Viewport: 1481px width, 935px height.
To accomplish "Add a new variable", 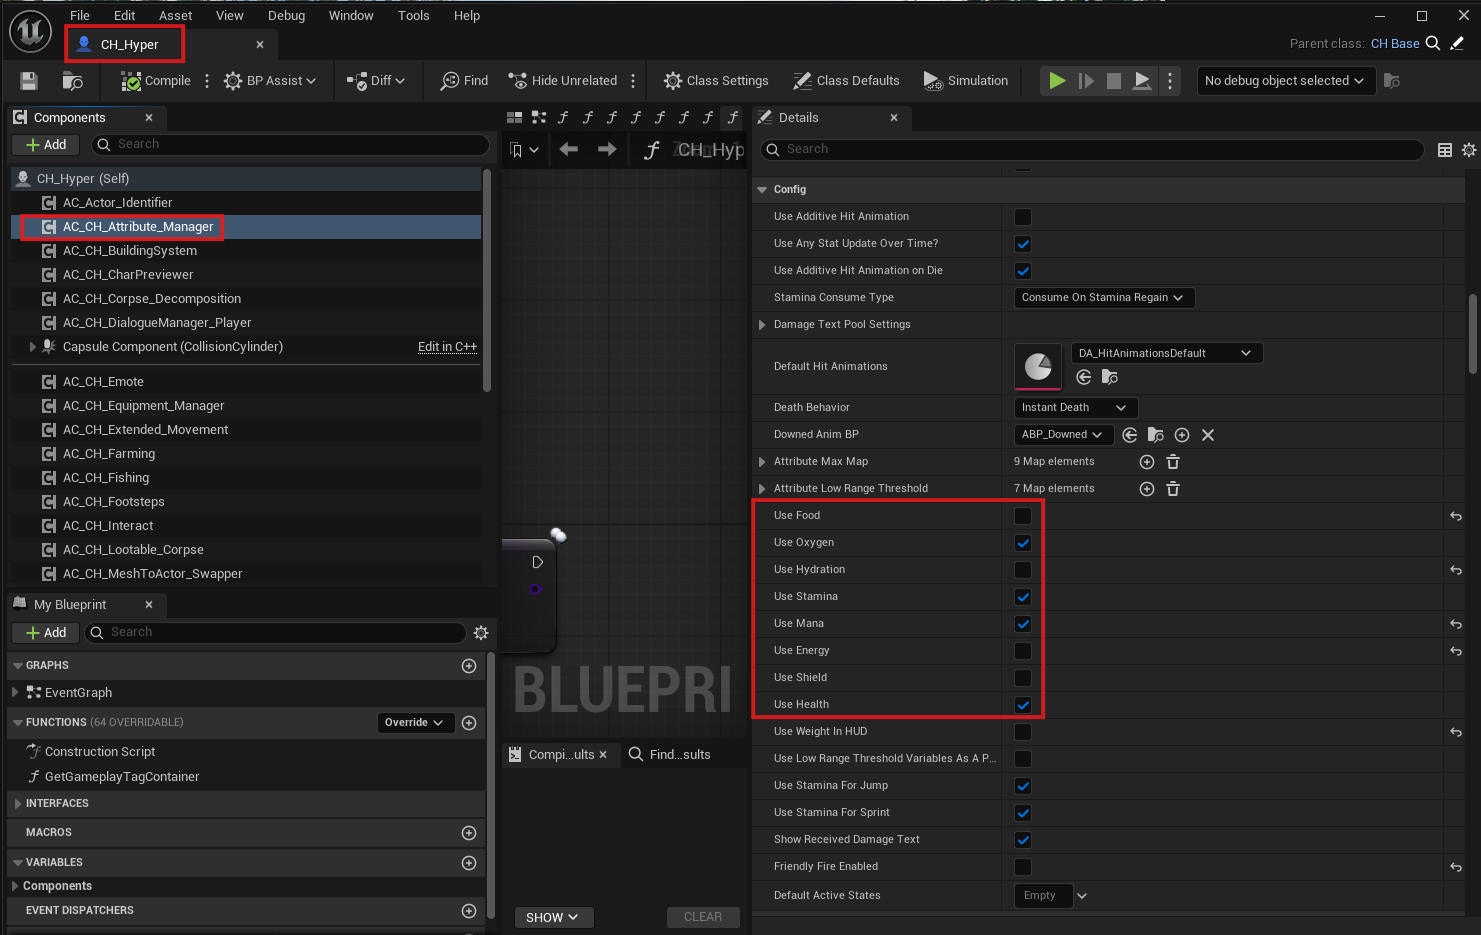I will click(x=469, y=863).
